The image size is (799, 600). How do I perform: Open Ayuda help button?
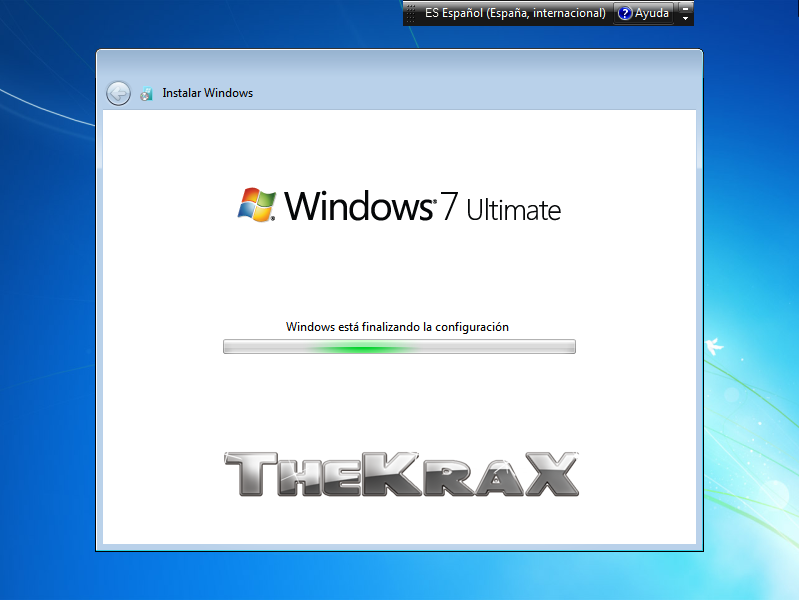pos(644,13)
